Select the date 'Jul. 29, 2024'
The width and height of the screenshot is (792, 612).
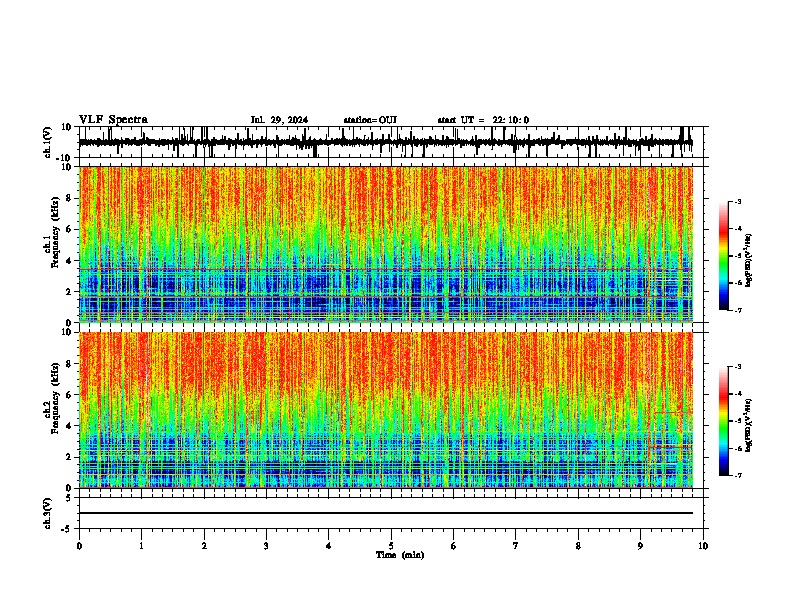click(x=279, y=120)
